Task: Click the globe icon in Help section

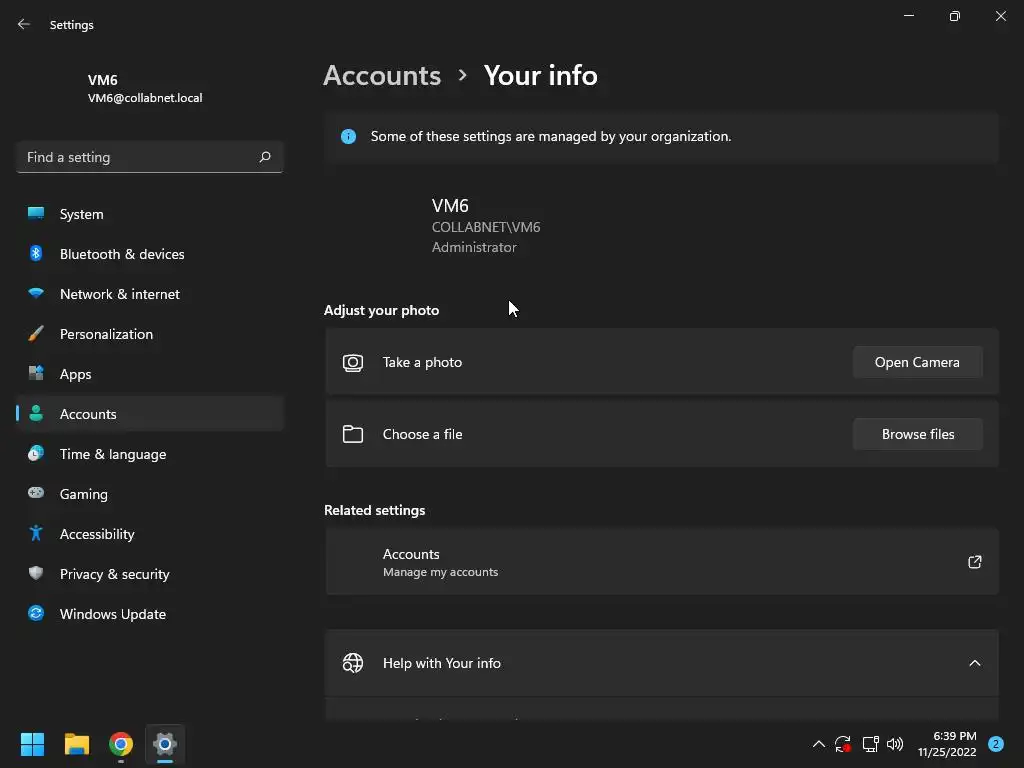Action: (353, 663)
